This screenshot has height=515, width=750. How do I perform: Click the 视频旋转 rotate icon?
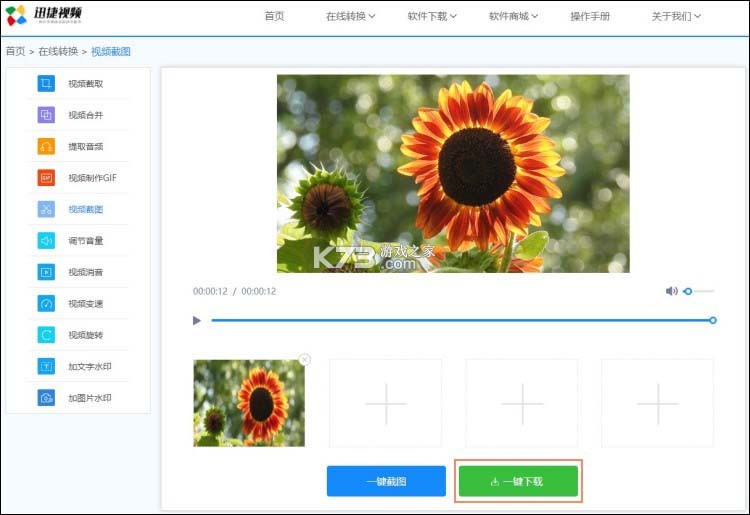(46, 335)
